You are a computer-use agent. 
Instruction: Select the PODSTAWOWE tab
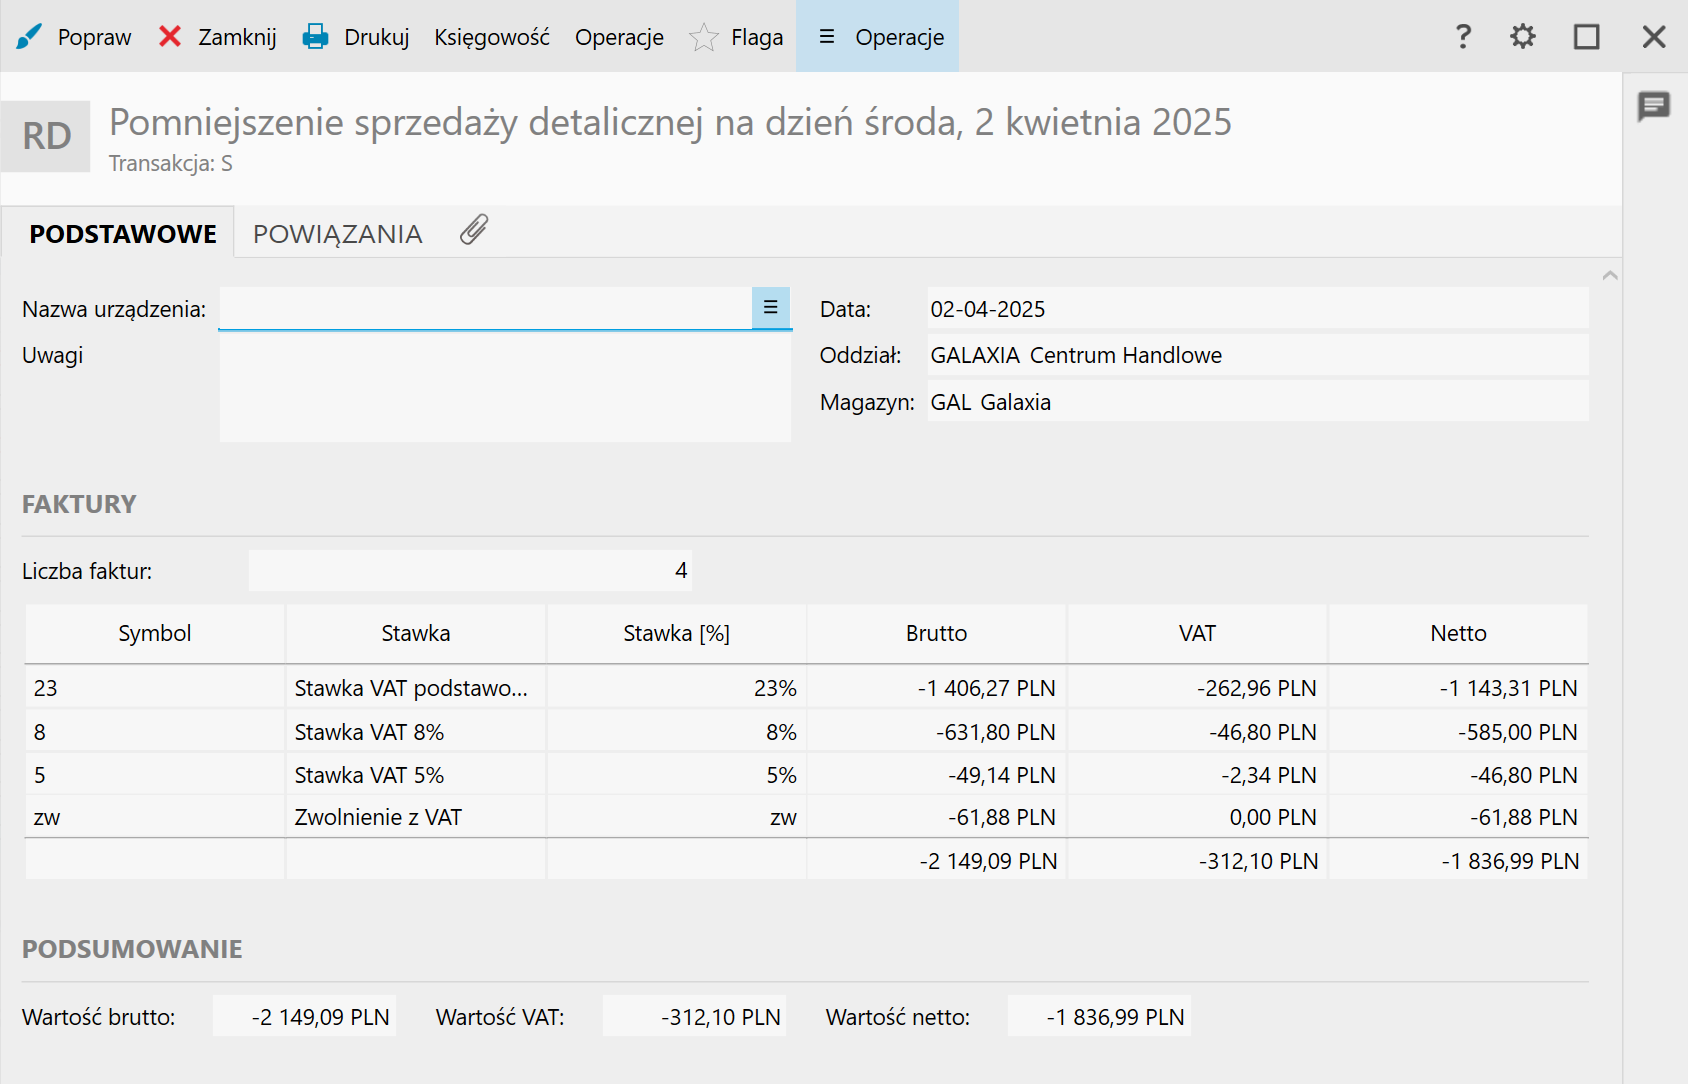tap(122, 233)
